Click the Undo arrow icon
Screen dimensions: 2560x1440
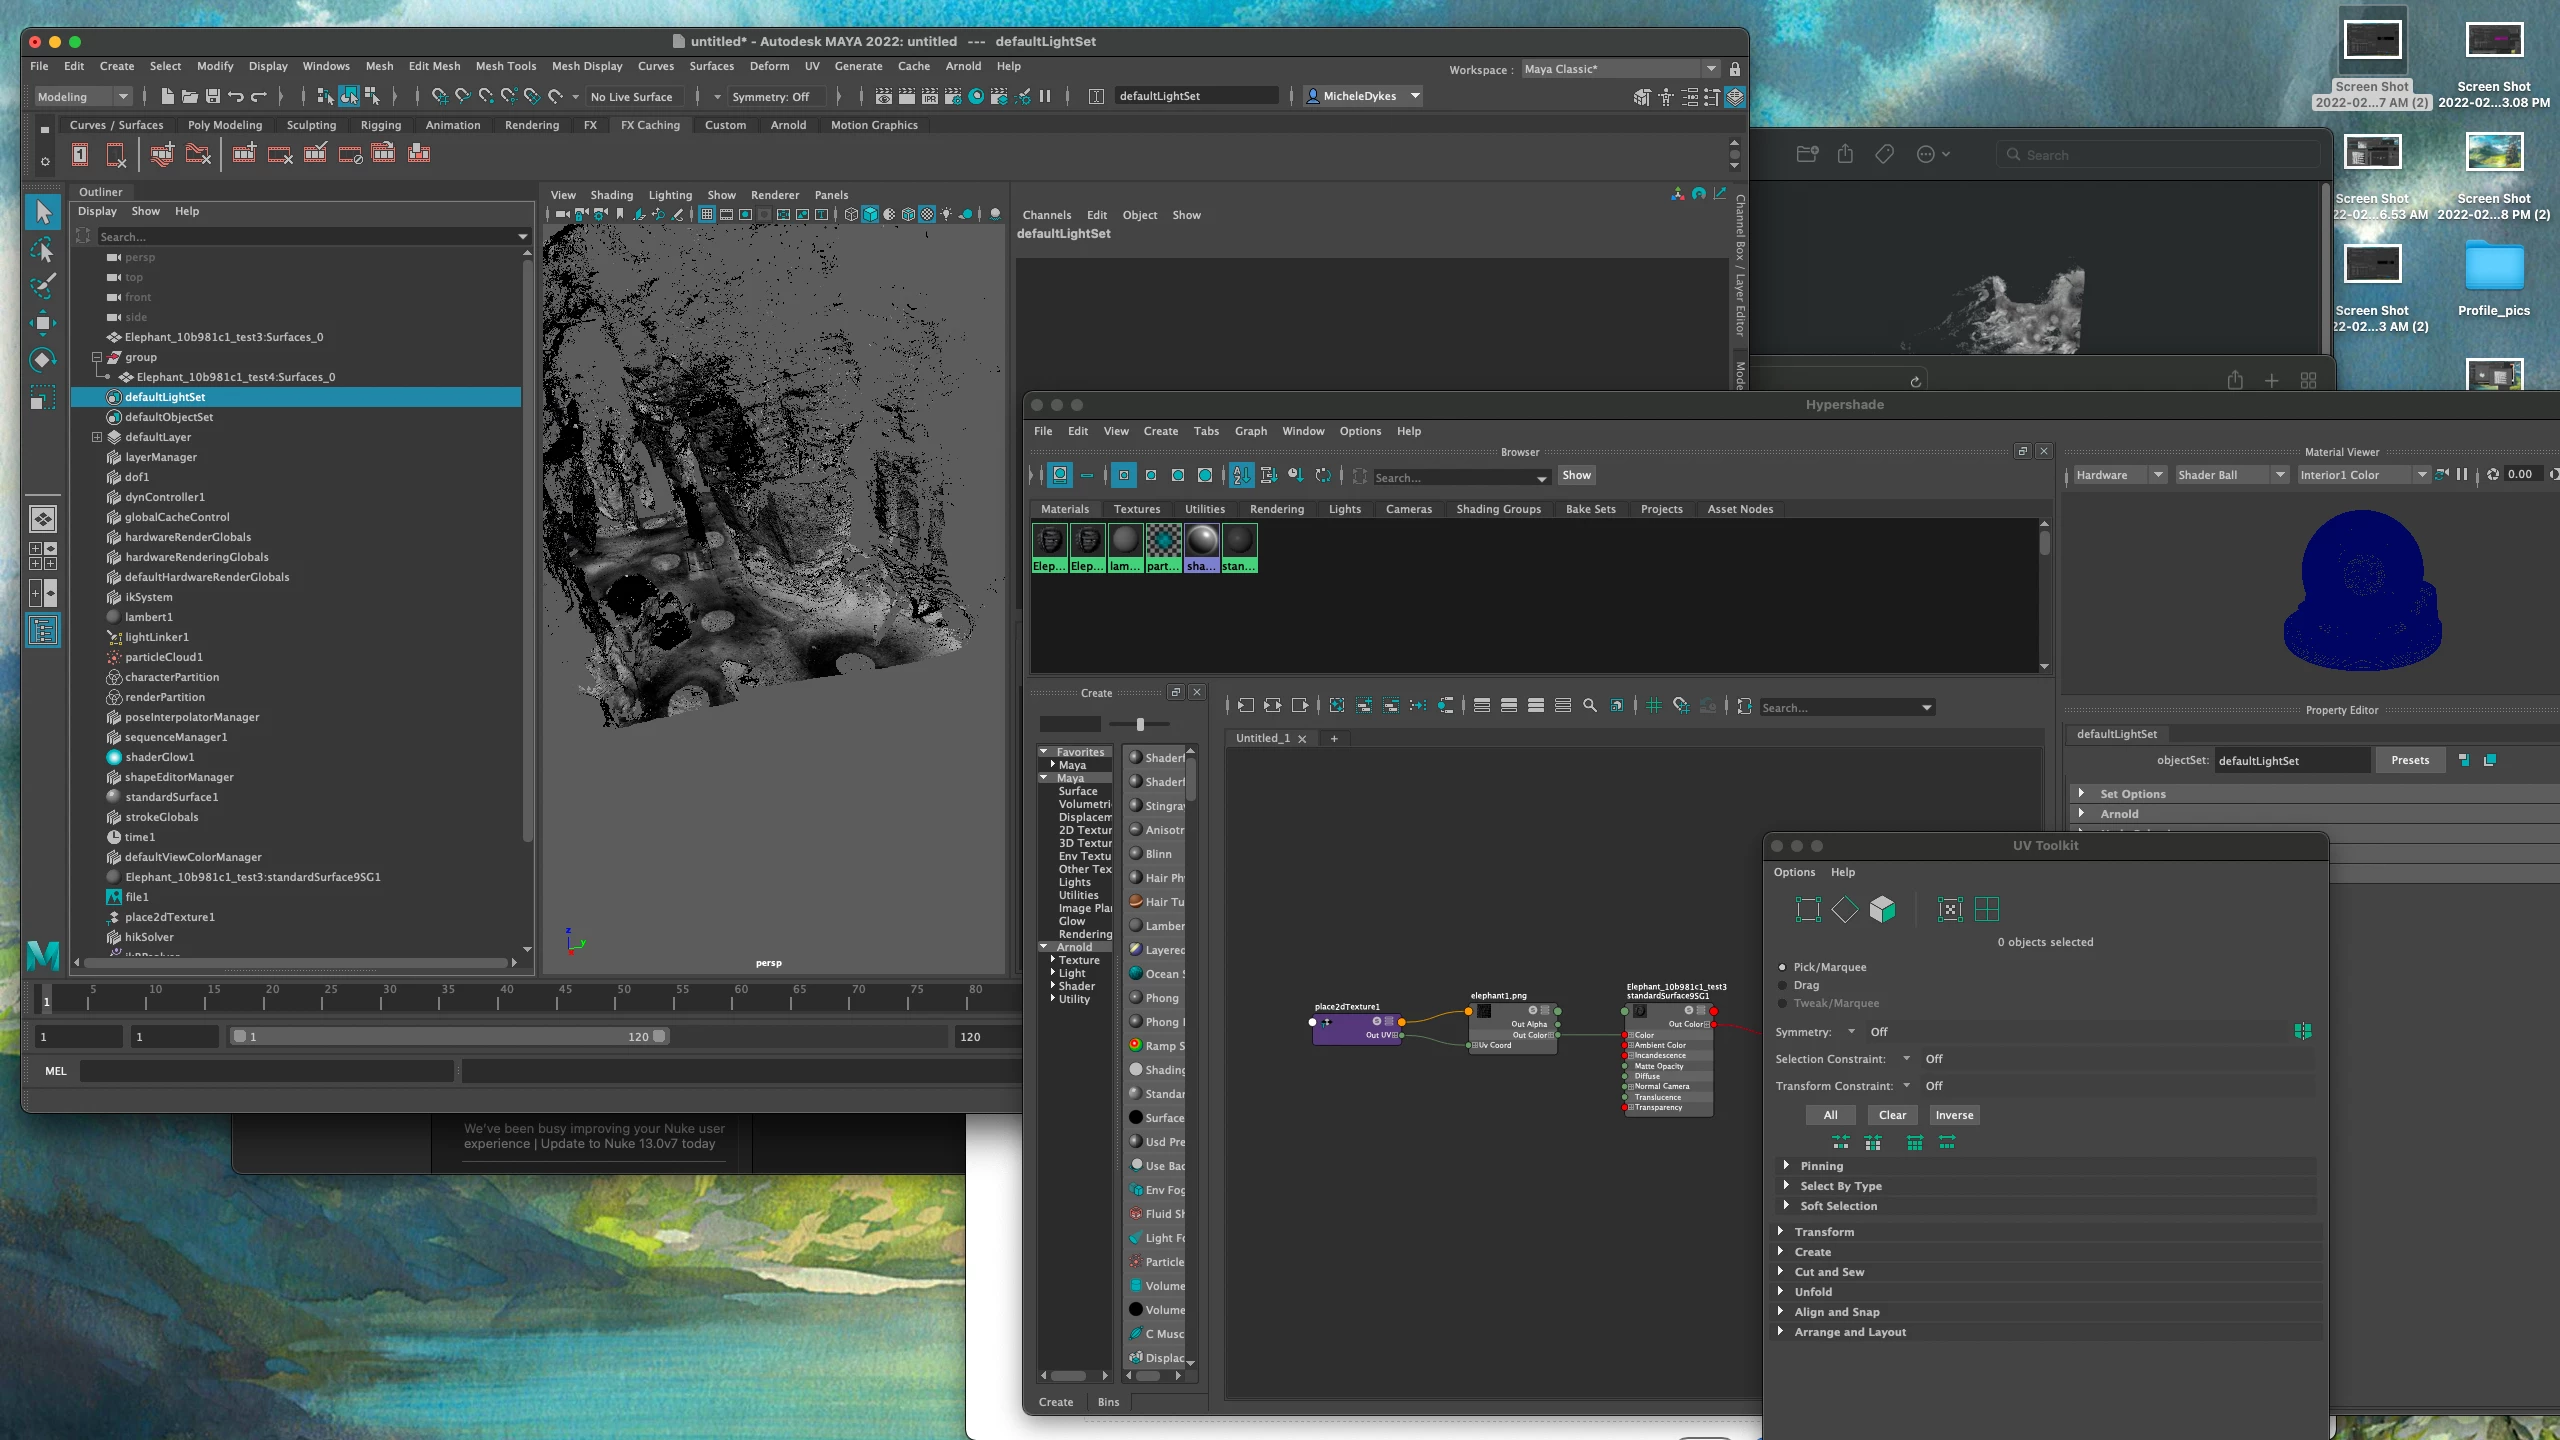(x=236, y=96)
